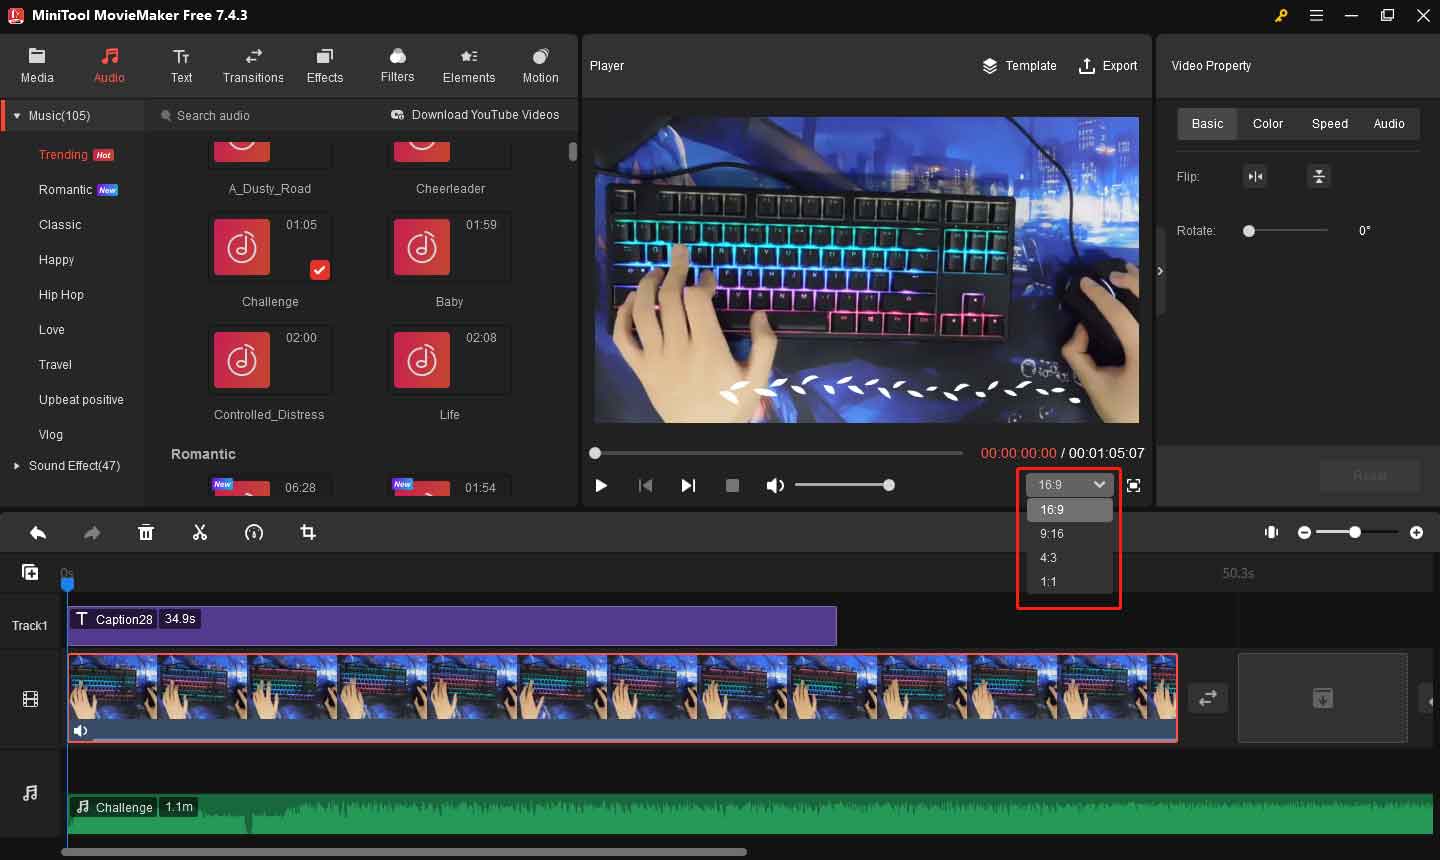Select the Vlog music category
Viewport: 1440px width, 860px height.
coord(51,435)
